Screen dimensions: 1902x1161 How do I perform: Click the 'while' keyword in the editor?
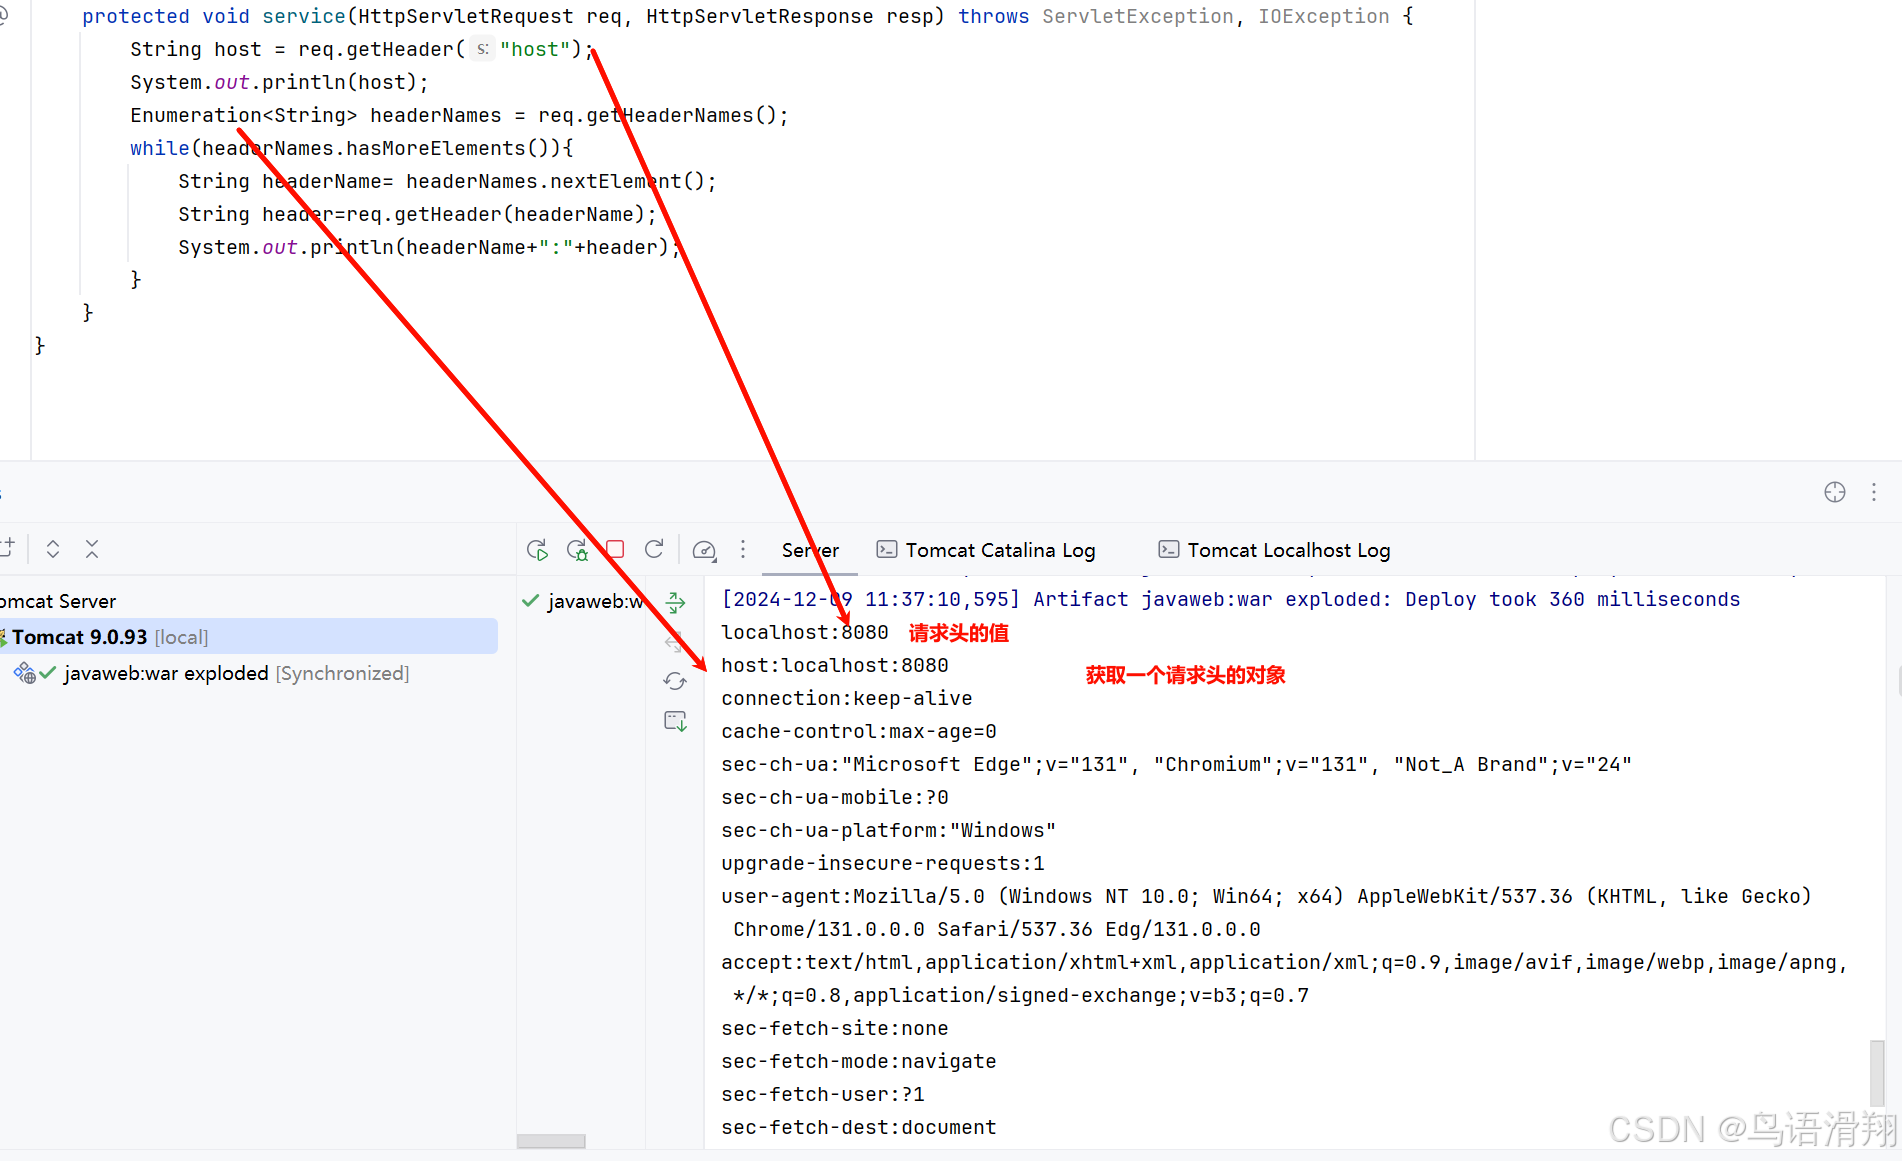point(159,148)
